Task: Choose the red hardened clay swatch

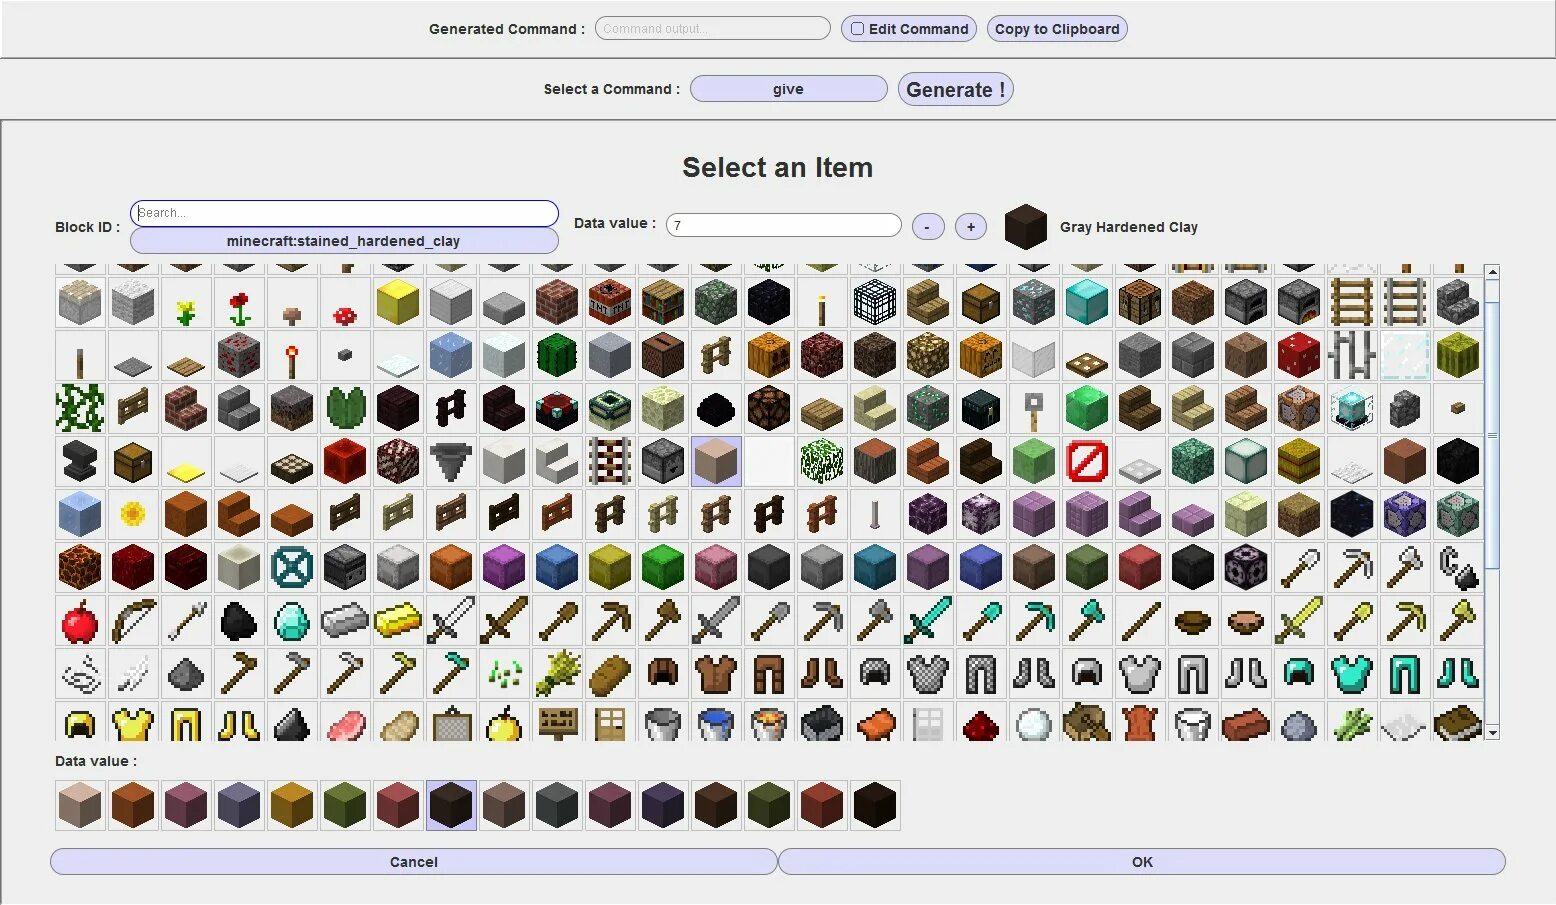Action: (x=822, y=805)
